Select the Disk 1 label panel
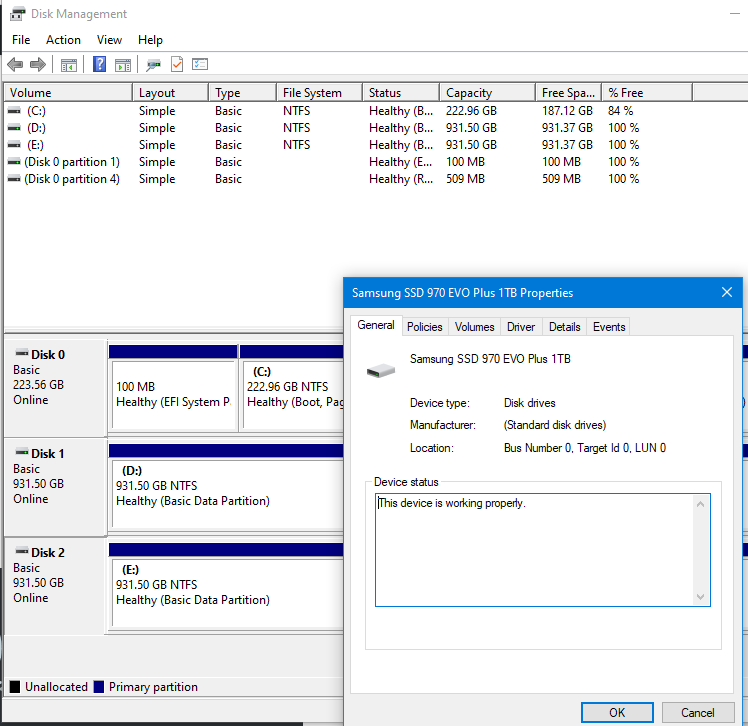Screen dimensions: 748x726 (55, 487)
